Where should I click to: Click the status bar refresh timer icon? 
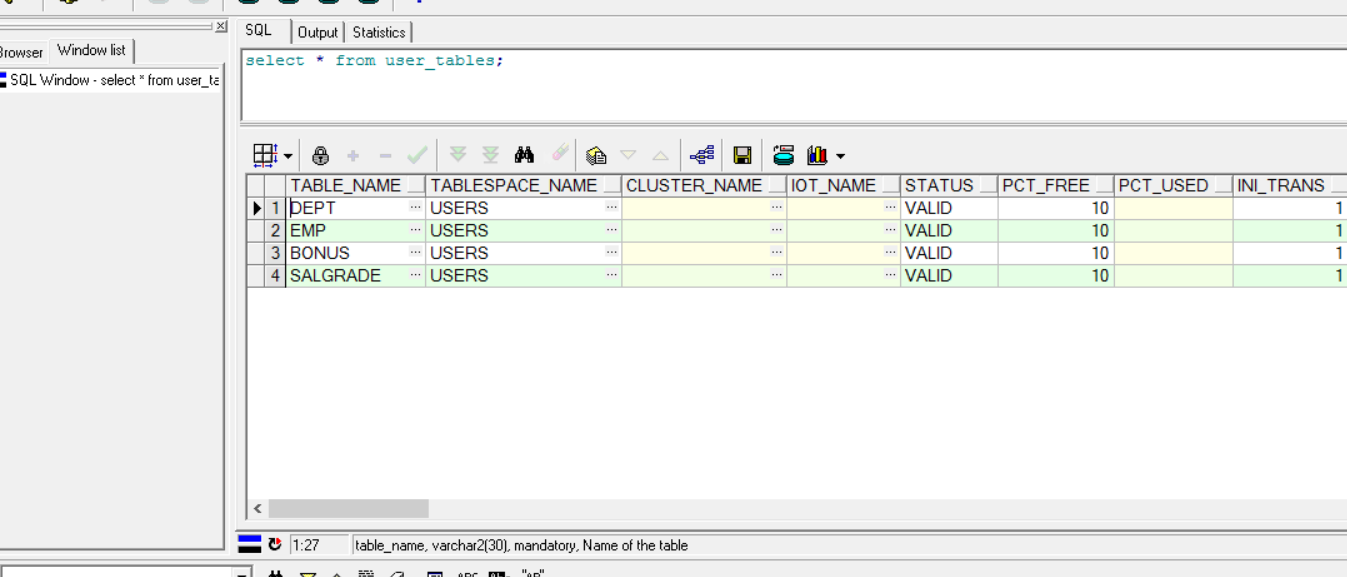click(275, 544)
